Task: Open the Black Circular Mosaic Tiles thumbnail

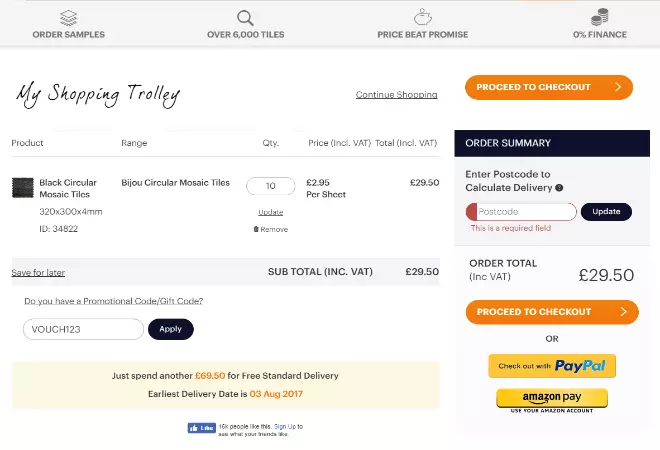Action: click(22, 189)
